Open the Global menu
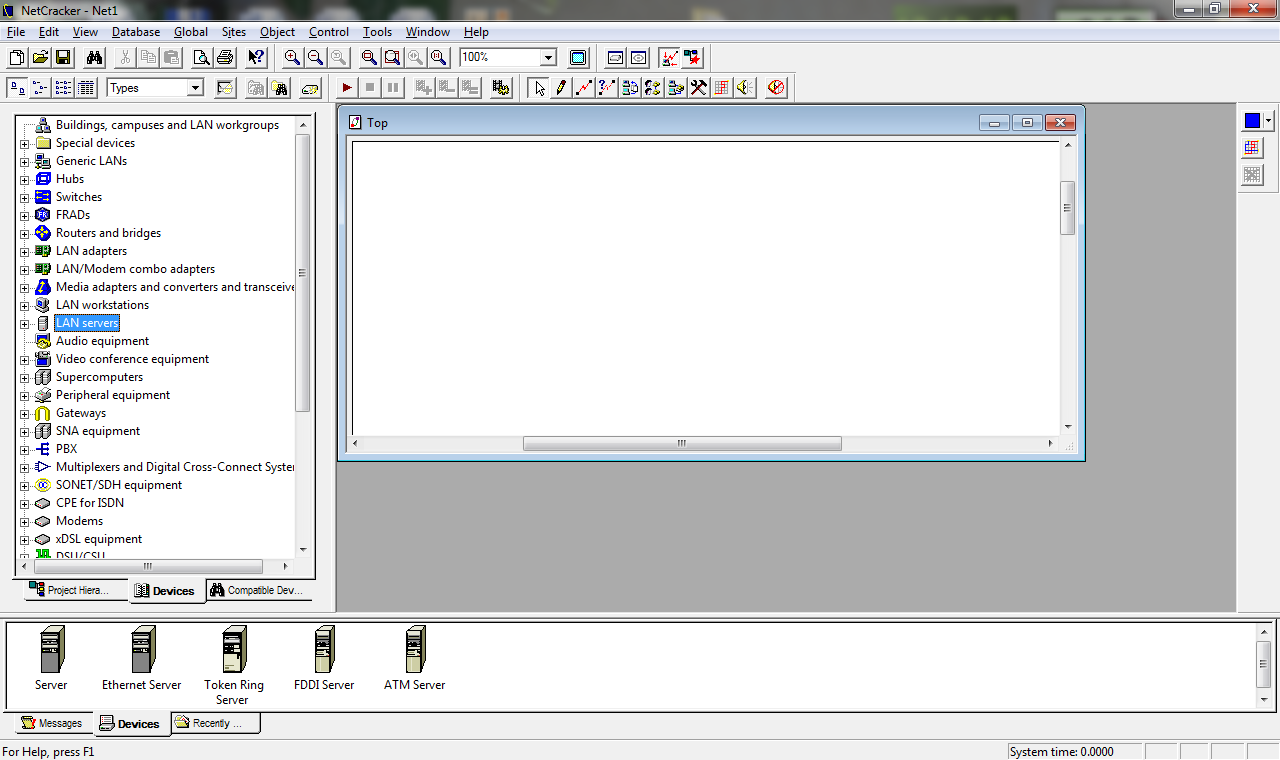The width and height of the screenshot is (1280, 760). 191,32
